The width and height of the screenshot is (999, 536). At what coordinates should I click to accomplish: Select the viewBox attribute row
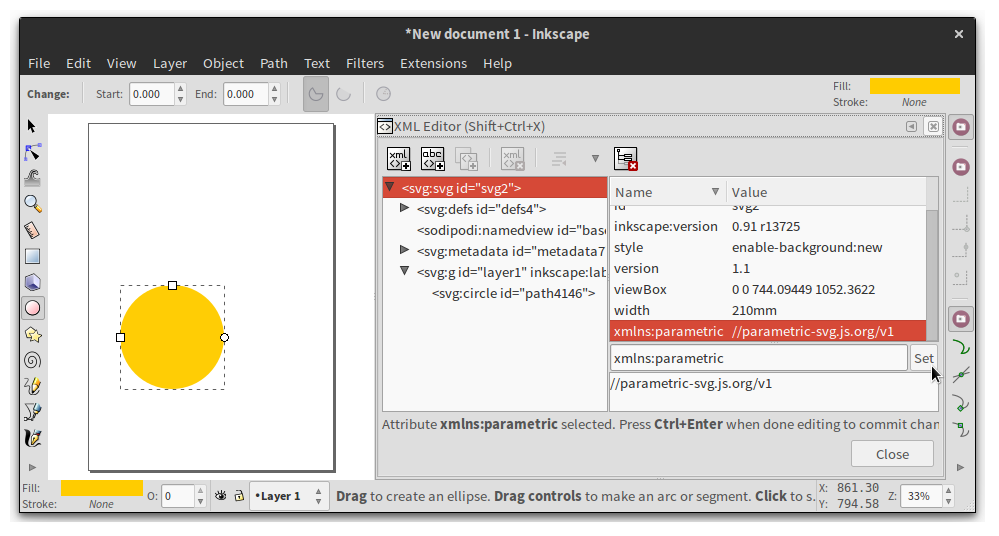tap(768, 289)
